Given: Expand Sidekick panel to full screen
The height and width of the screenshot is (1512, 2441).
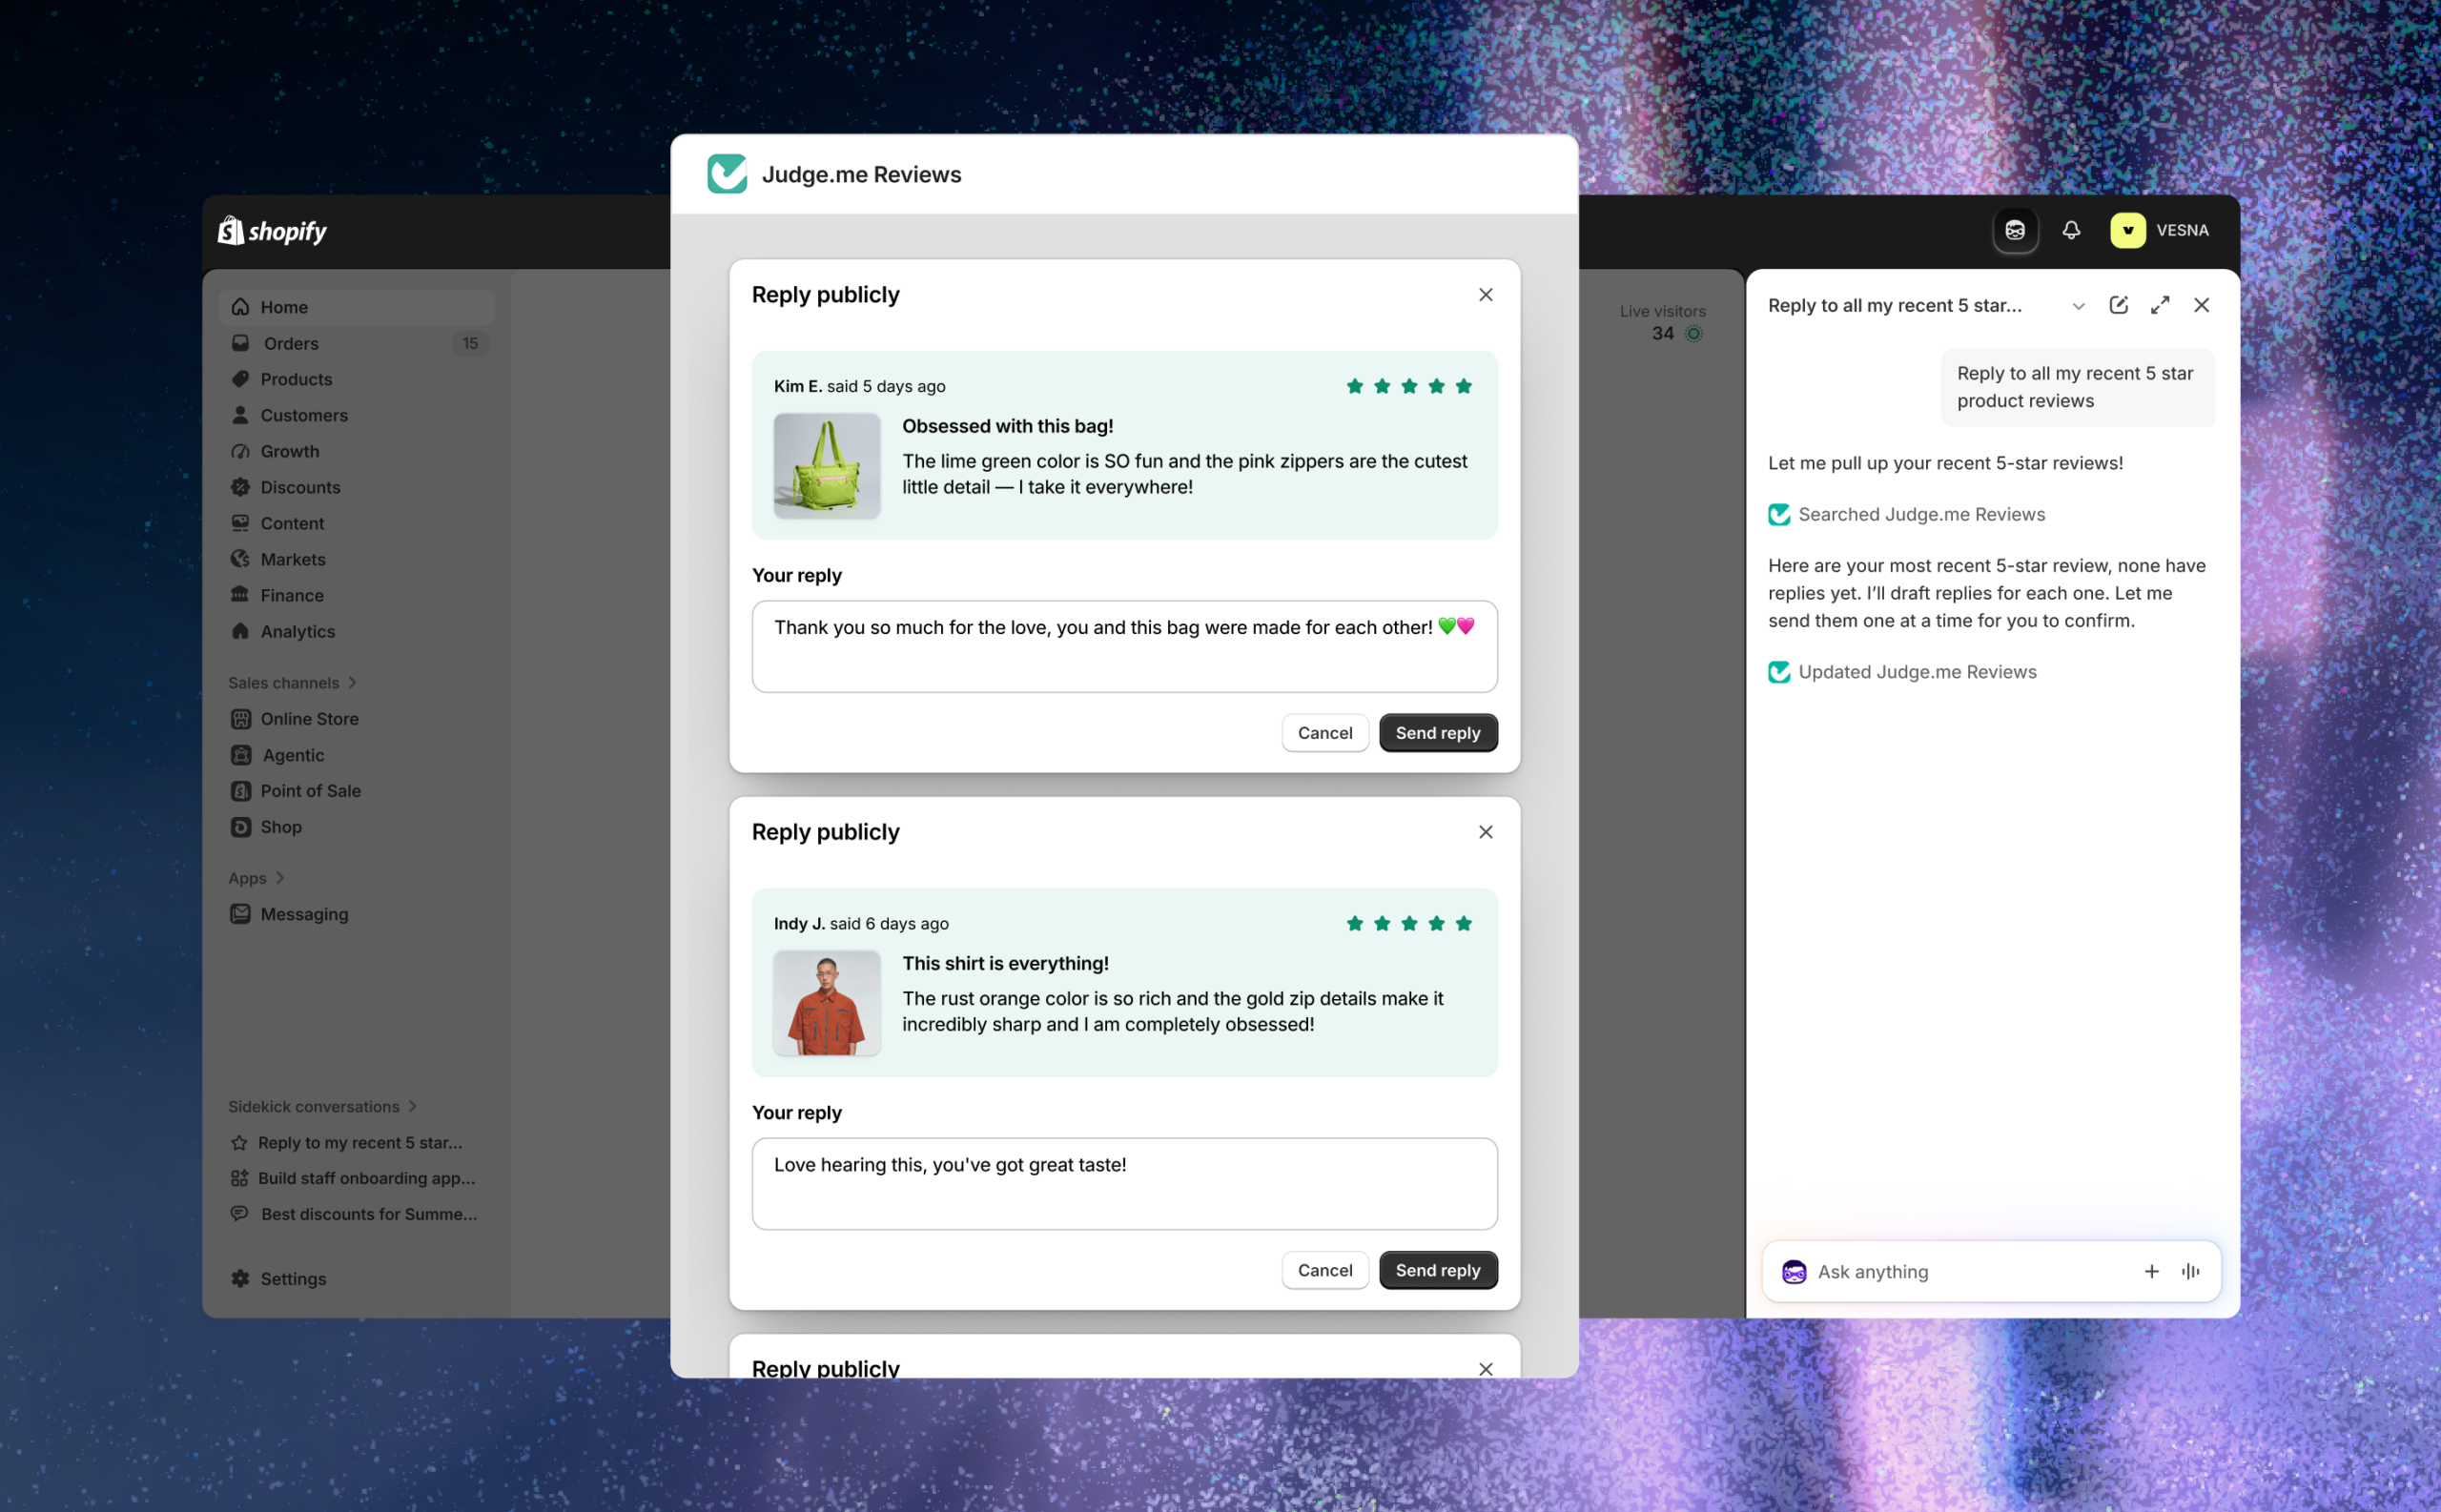Looking at the screenshot, I should coord(2159,305).
